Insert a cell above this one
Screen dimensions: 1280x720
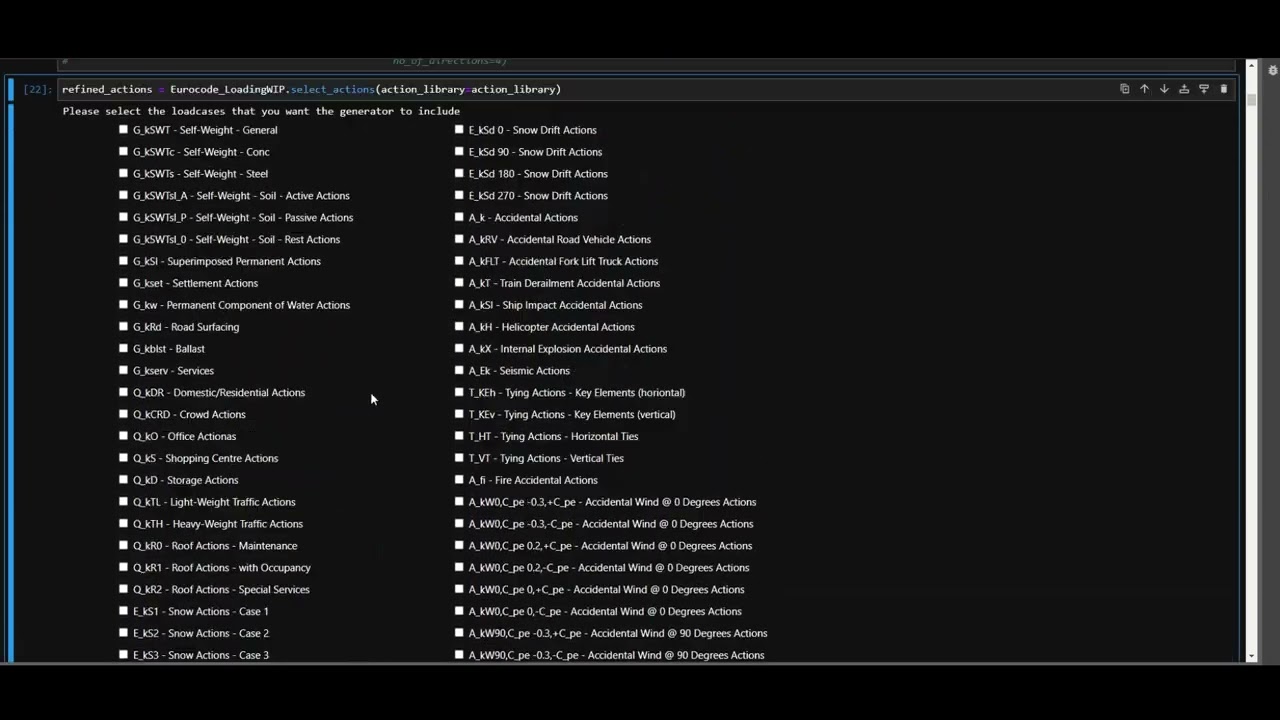point(1184,89)
